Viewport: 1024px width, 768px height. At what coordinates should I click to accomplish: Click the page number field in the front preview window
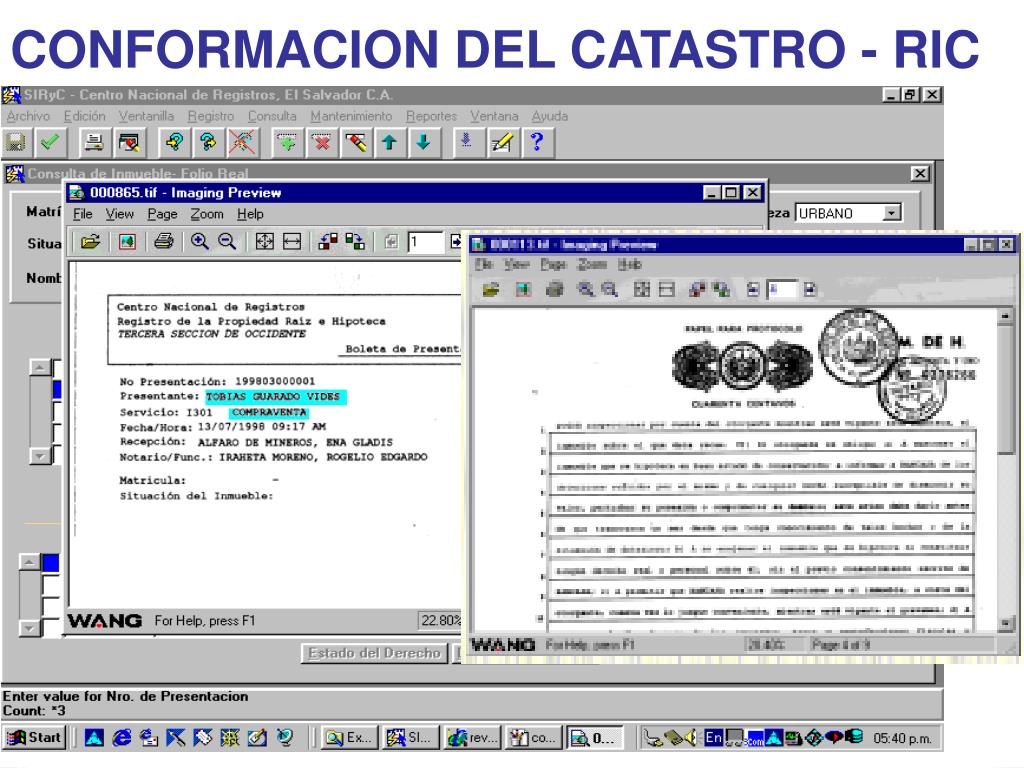[781, 289]
